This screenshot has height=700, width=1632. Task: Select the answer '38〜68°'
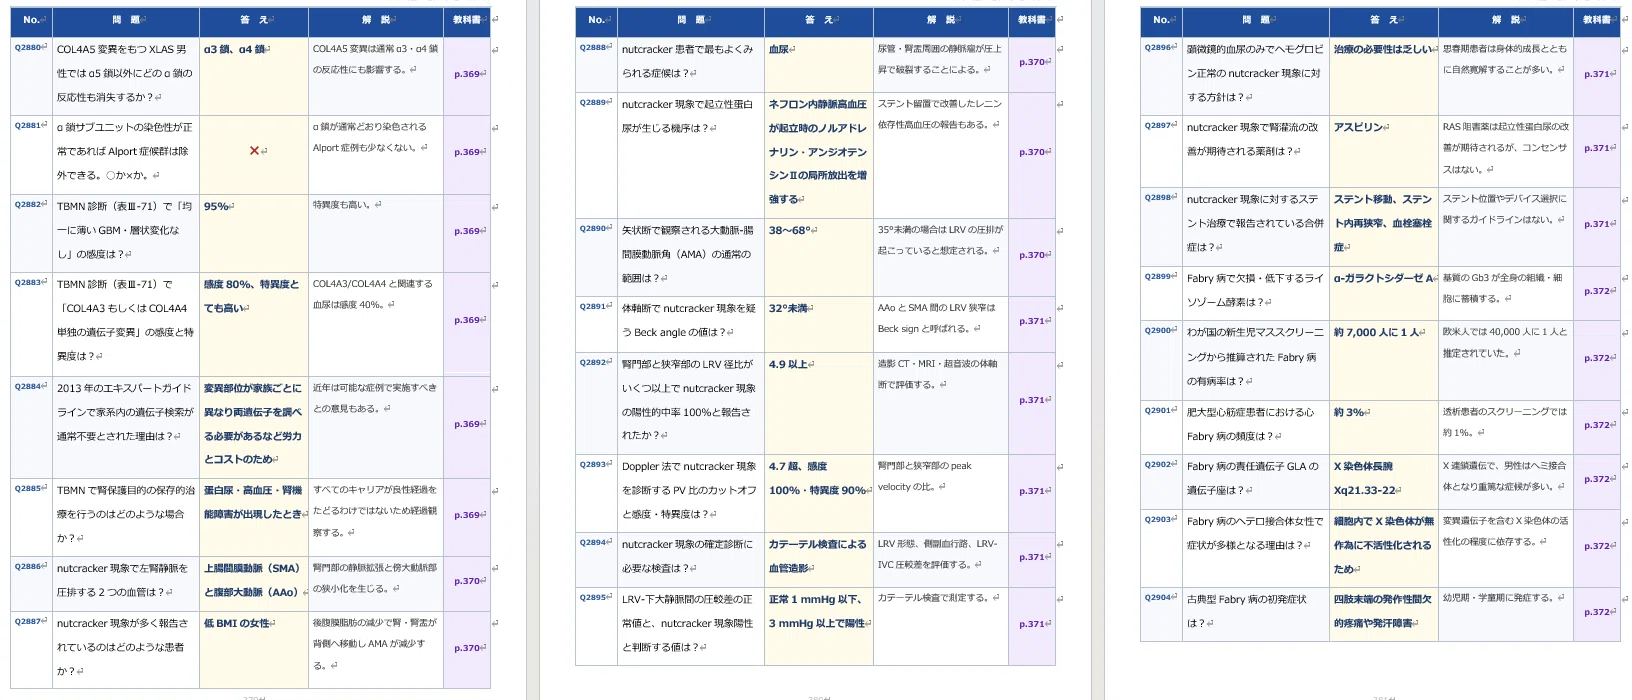click(x=791, y=230)
